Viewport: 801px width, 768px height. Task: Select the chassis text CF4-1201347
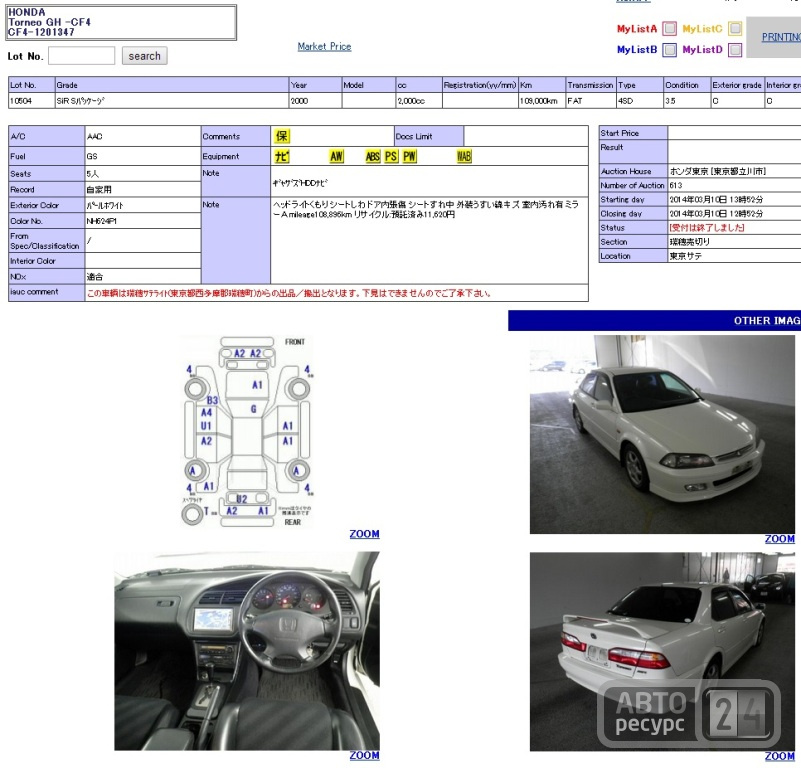(x=41, y=32)
